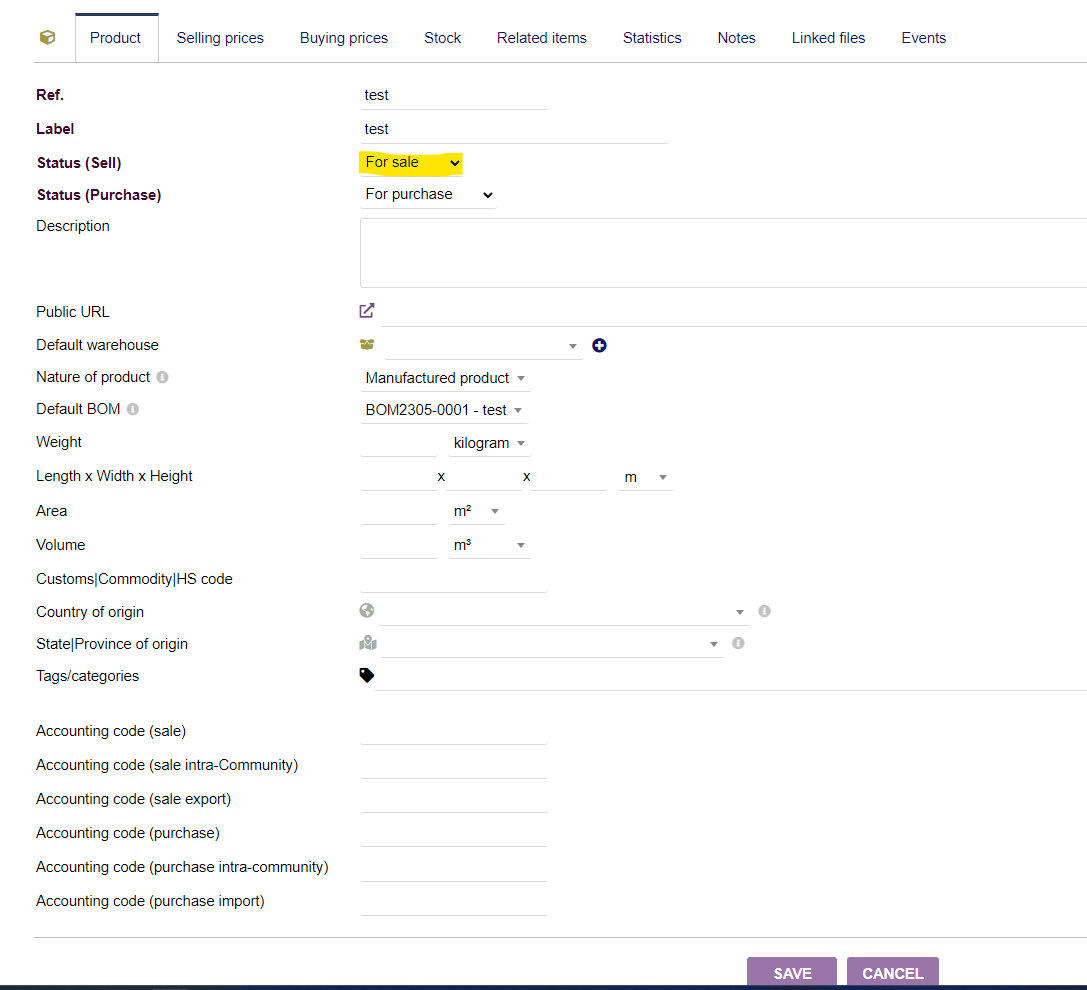The image size is (1087, 990).
Task: Click the Accounting code (sale export) input
Action: tap(454, 799)
